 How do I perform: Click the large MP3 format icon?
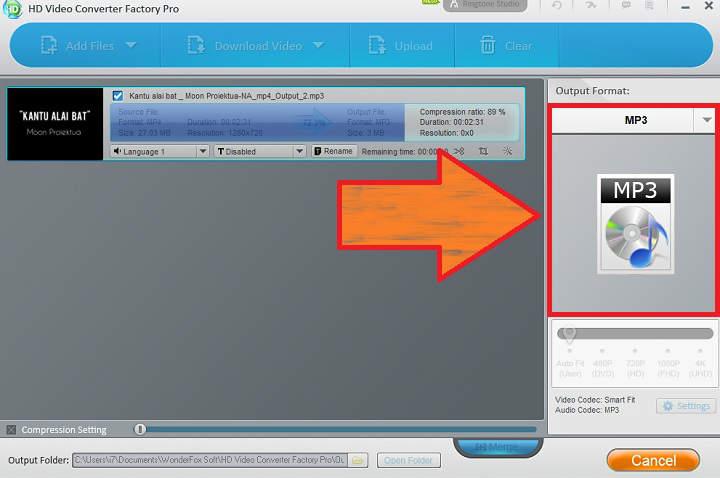[635, 224]
